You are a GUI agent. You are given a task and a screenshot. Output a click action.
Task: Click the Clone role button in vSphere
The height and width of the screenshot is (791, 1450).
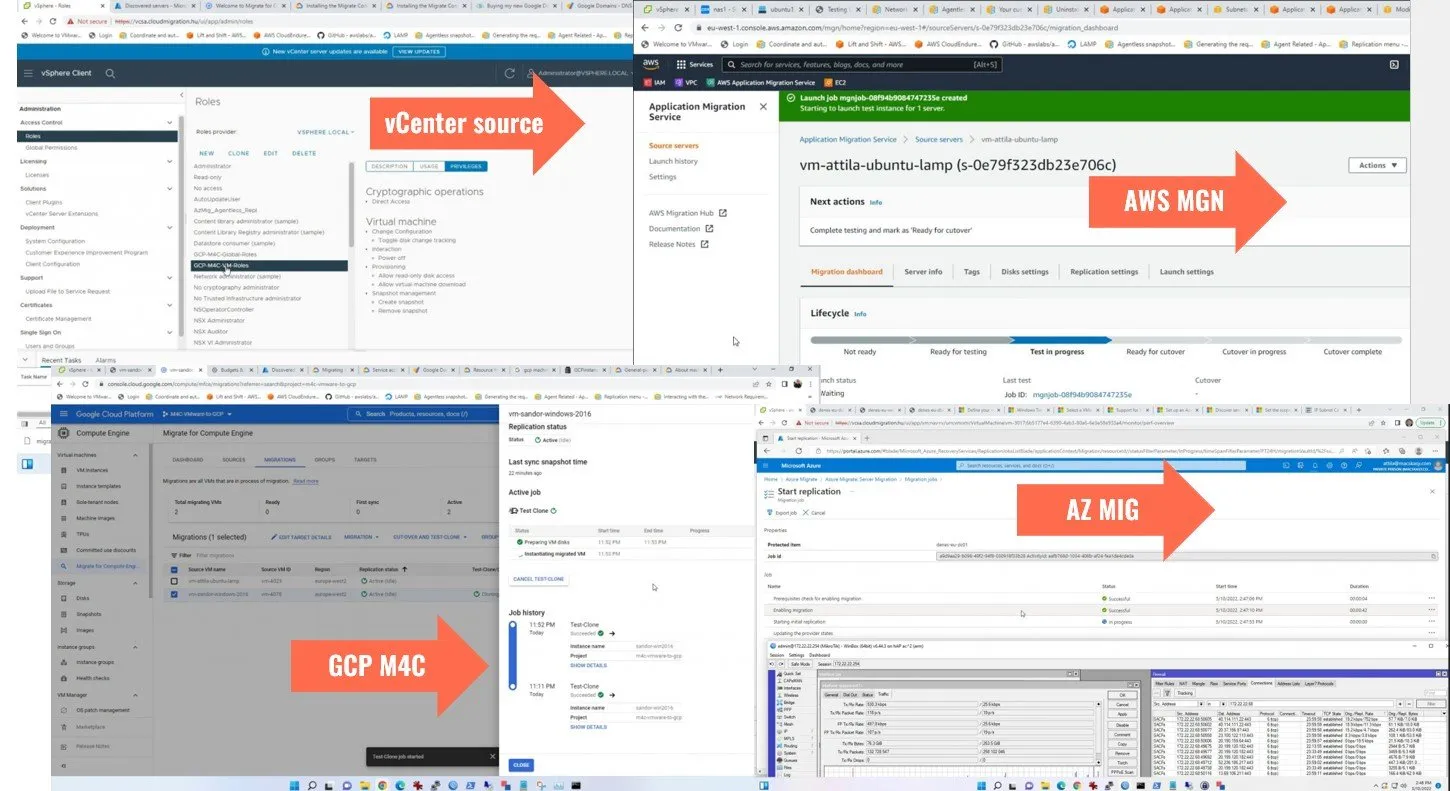[x=239, y=153]
